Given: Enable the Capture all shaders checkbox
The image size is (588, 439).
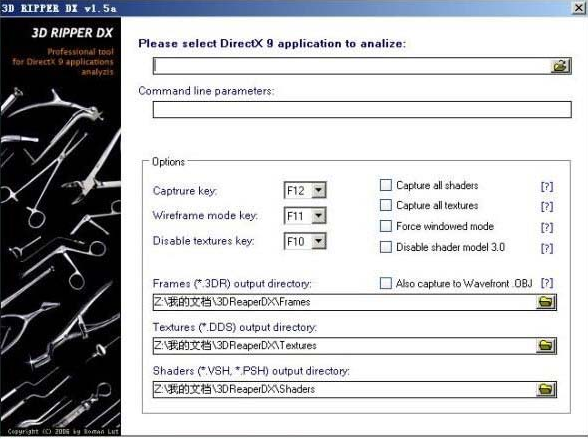Looking at the screenshot, I should click(x=386, y=185).
